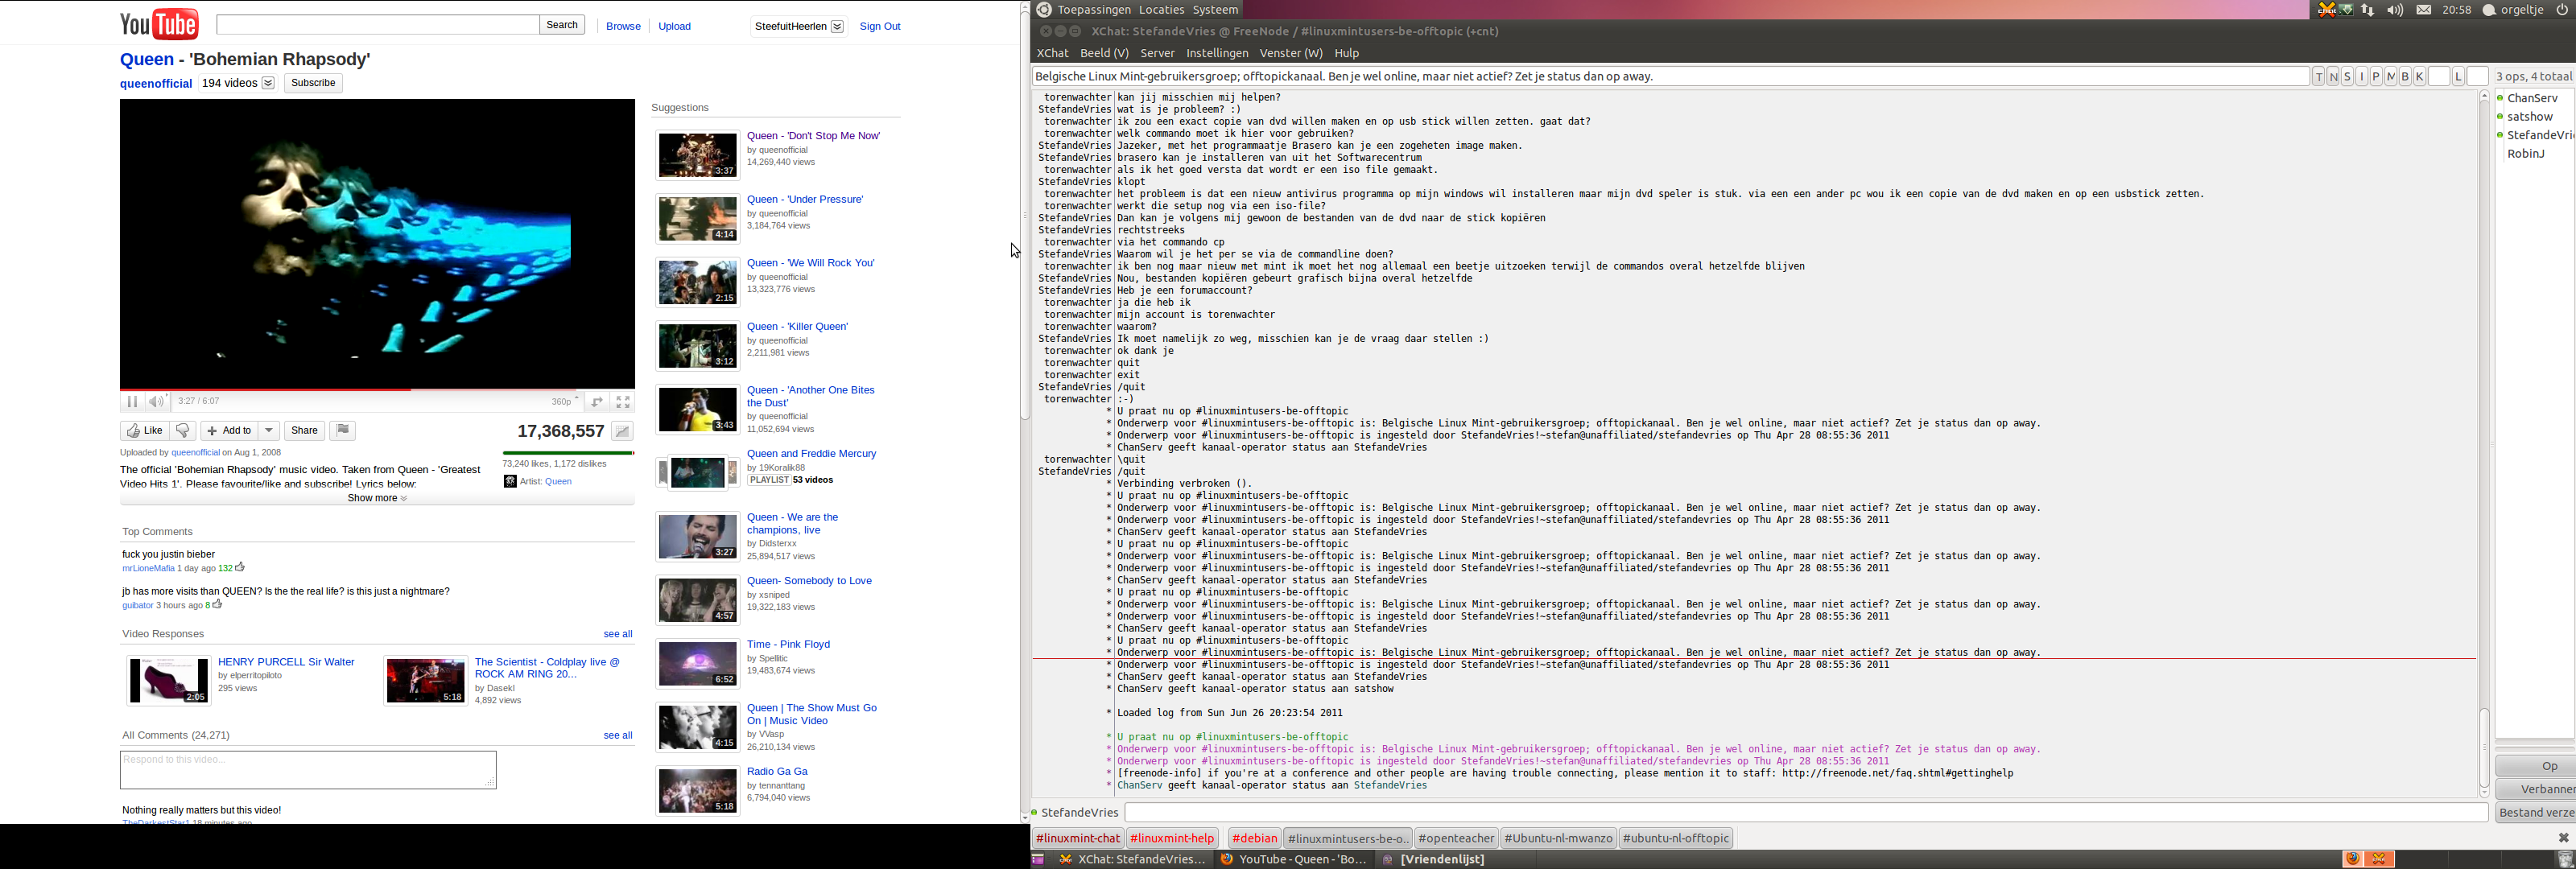Click the Share button

(x=304, y=431)
